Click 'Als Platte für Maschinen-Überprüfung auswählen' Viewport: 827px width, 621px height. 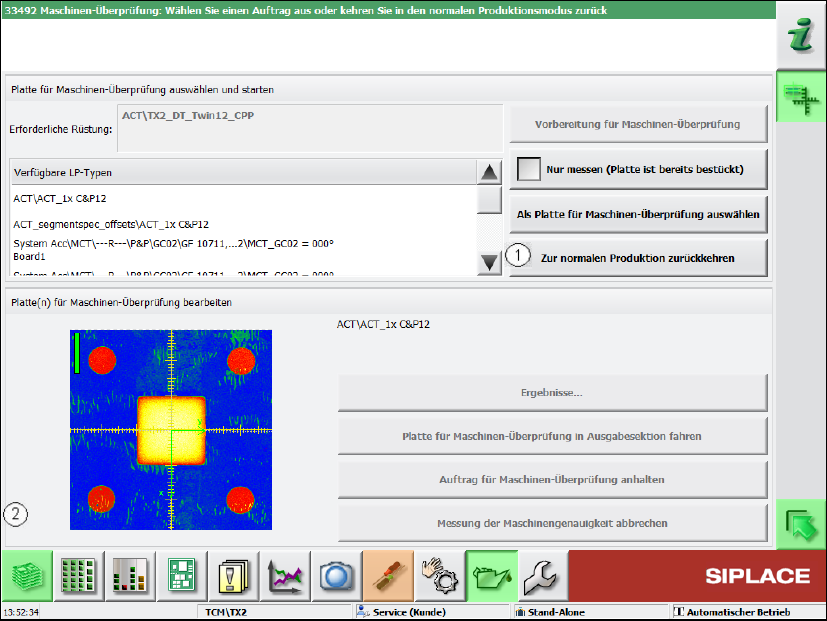[x=638, y=214]
